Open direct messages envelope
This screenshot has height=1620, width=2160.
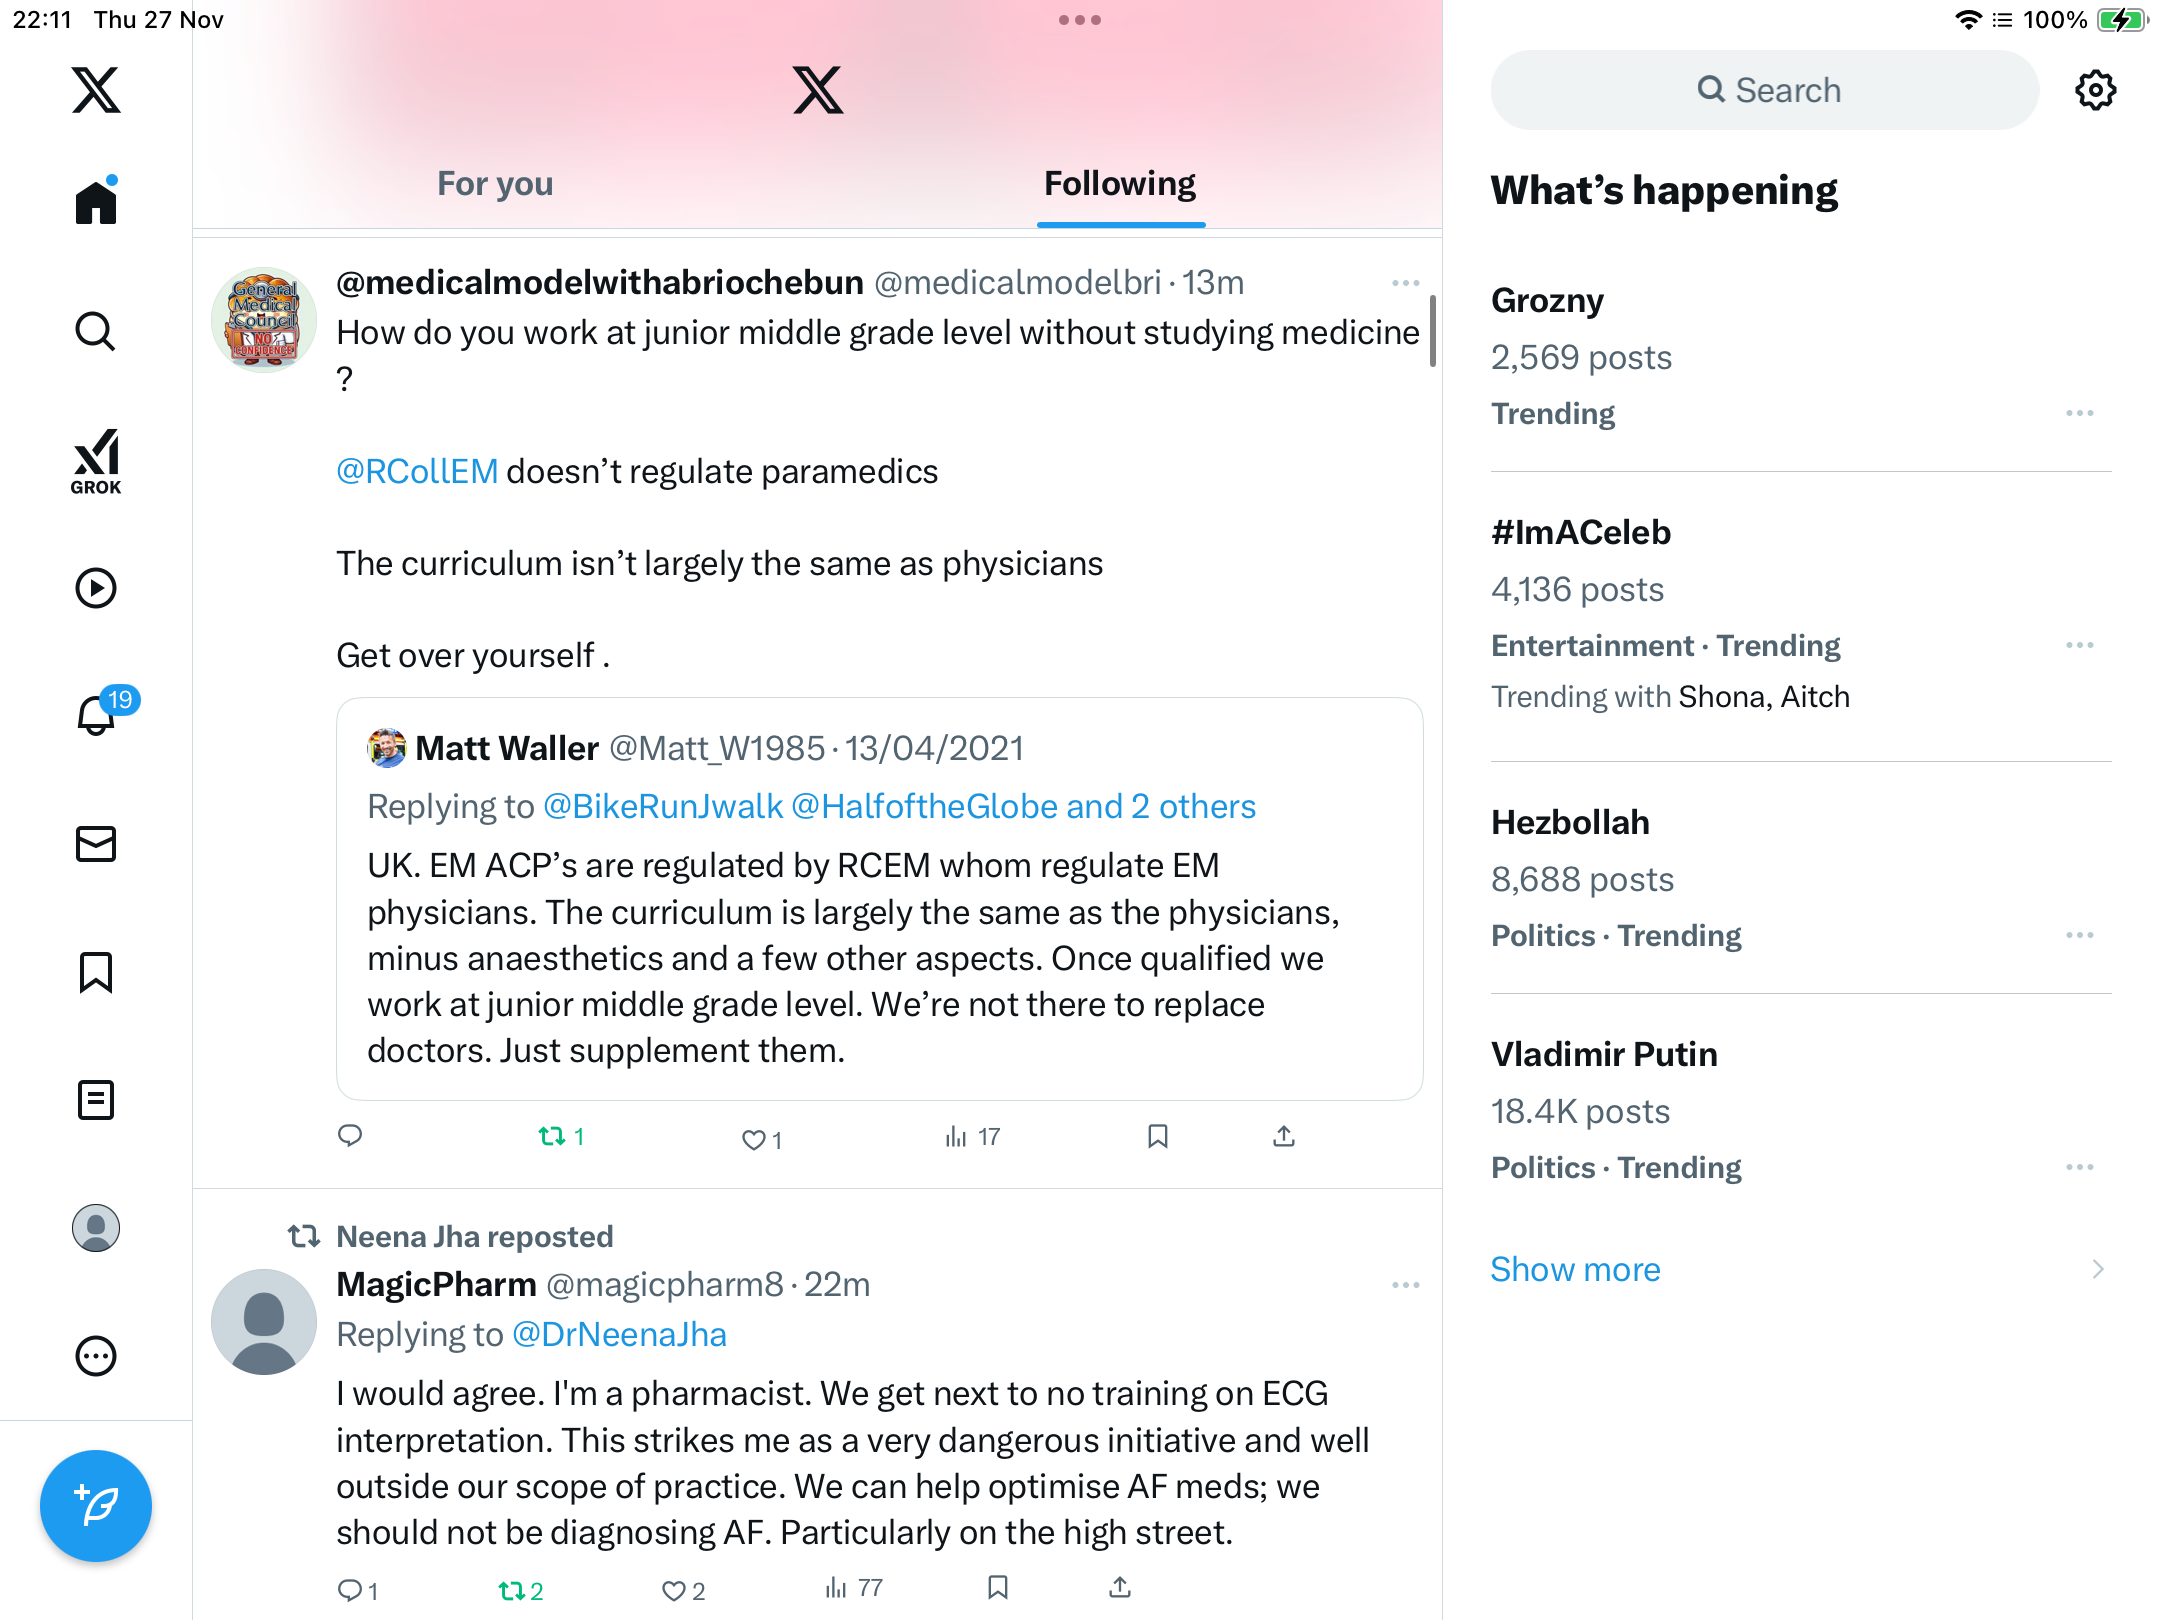96,844
